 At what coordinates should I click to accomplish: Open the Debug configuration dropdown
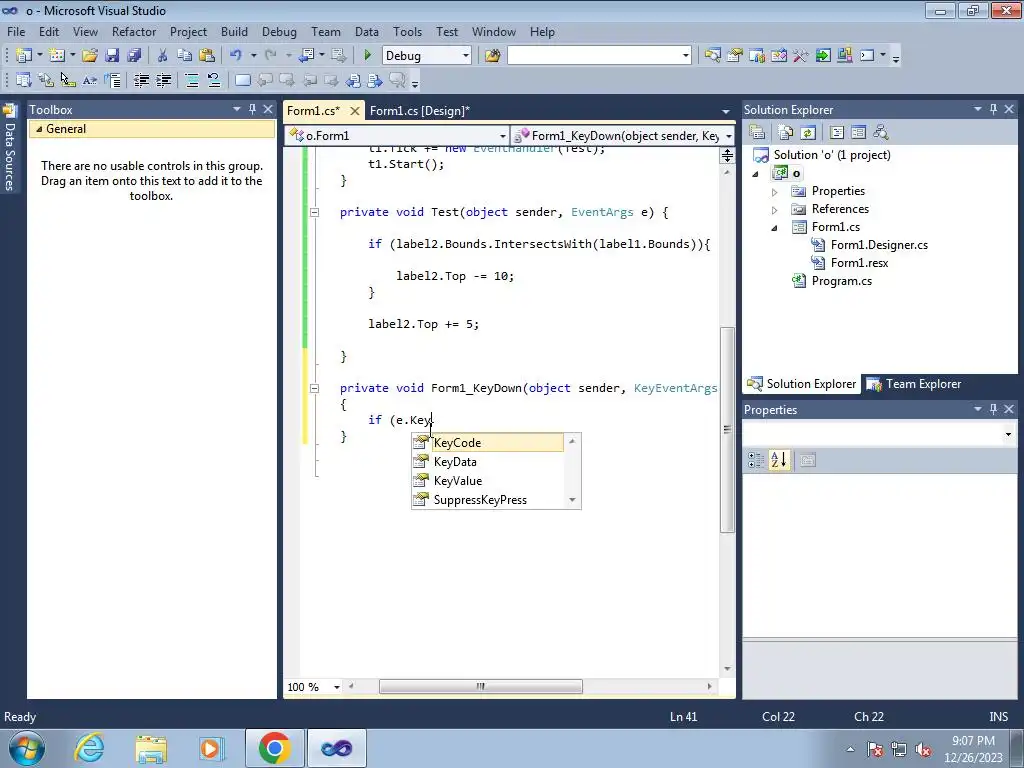pyautogui.click(x=466, y=56)
